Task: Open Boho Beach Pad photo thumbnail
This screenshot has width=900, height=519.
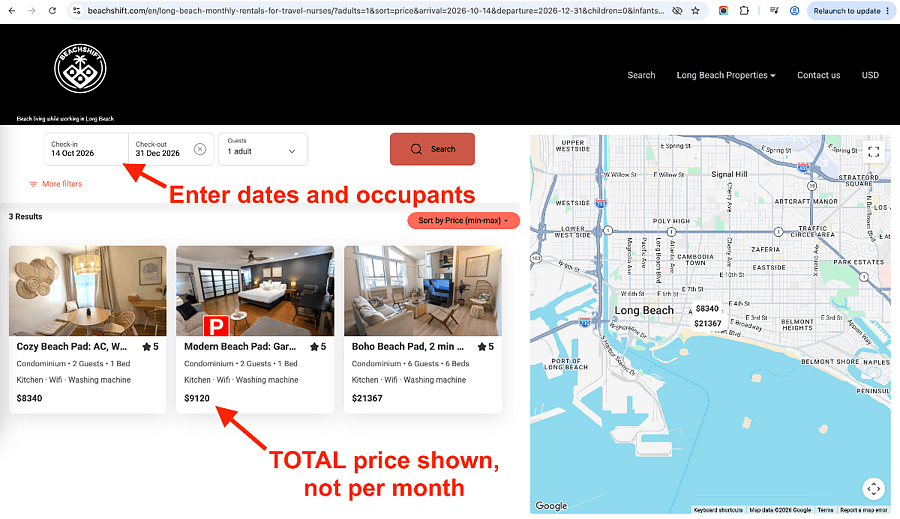Action: (423, 291)
